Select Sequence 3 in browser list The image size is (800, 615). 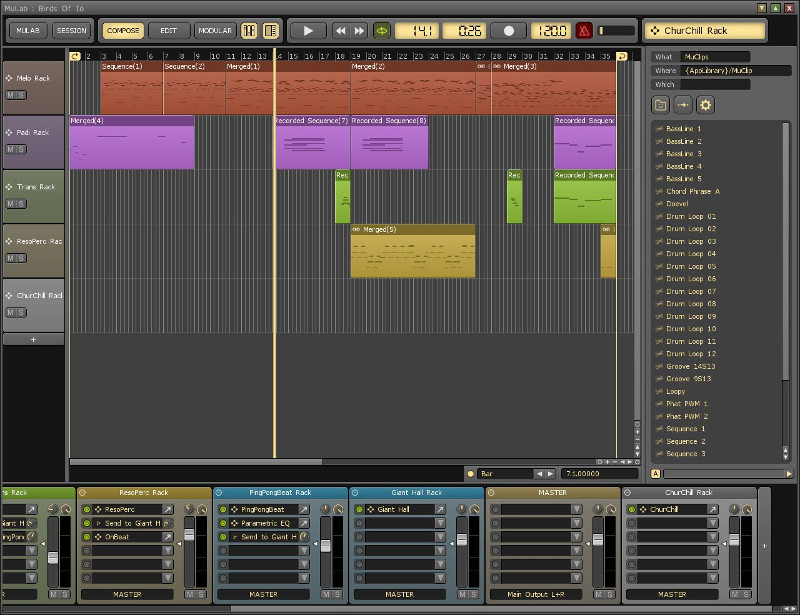click(686, 454)
